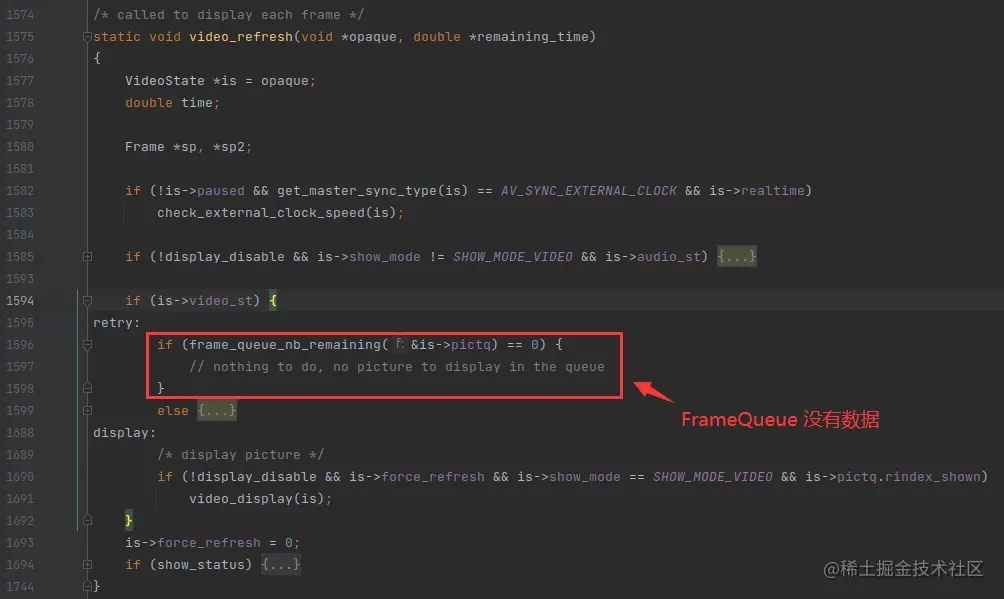Click is->audio_st on line 1585
This screenshot has height=599, width=1004.
coord(653,257)
